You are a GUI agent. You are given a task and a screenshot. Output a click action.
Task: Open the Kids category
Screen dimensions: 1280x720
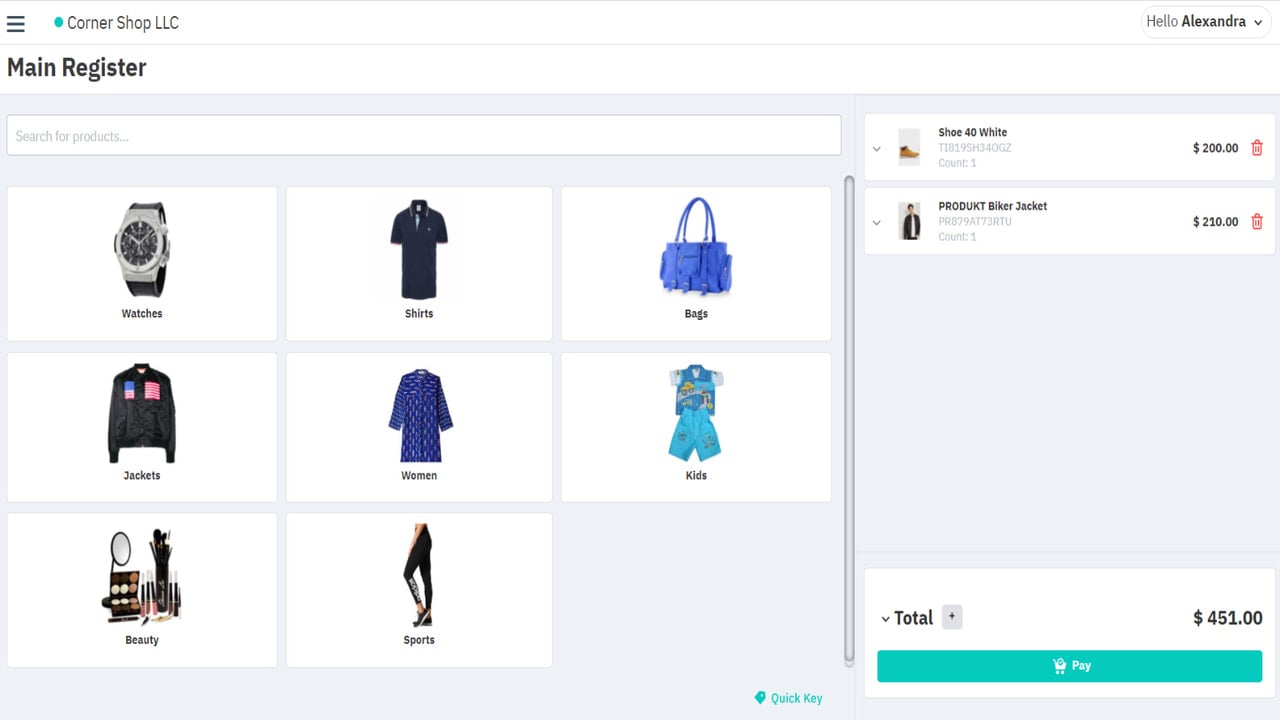pyautogui.click(x=696, y=427)
